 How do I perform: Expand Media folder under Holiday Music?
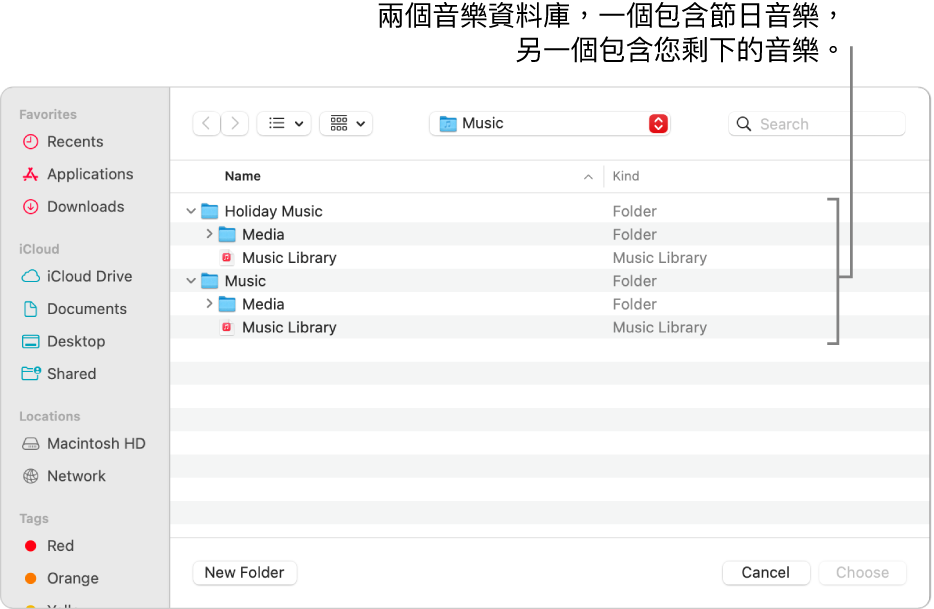(209, 234)
